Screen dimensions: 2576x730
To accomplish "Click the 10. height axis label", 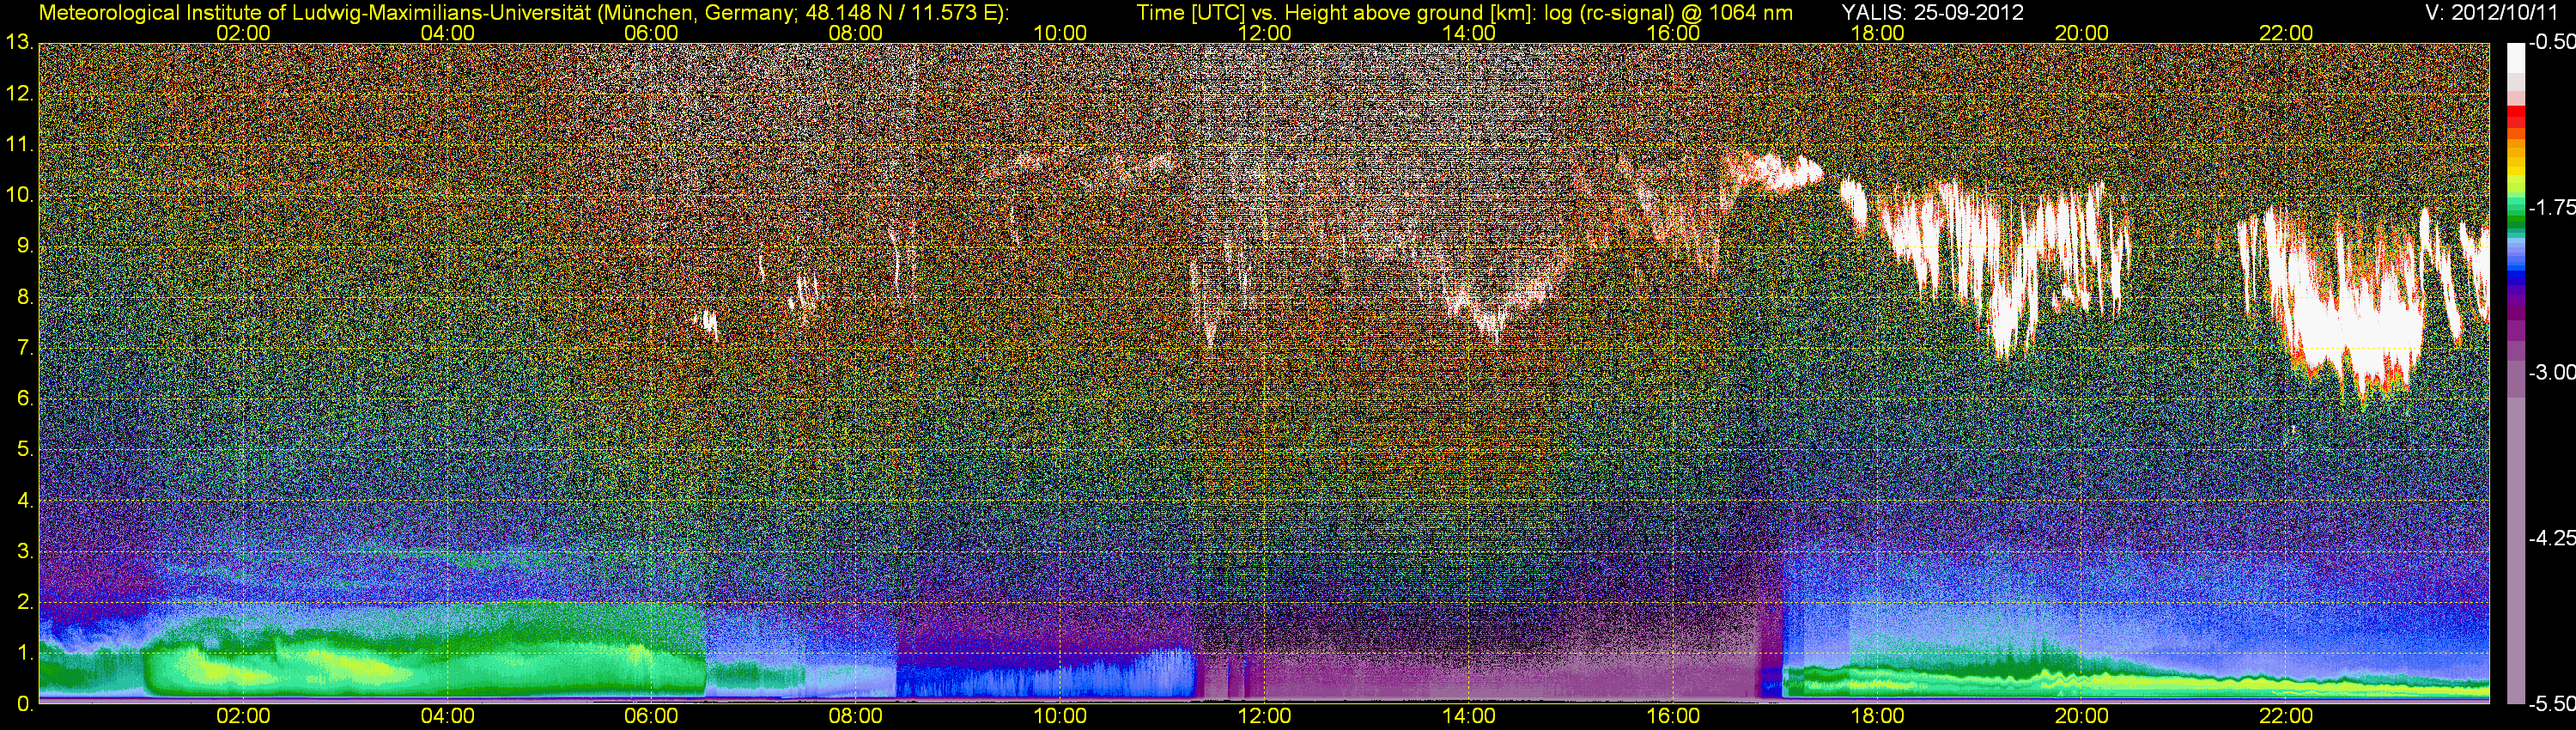I will 19,196.
